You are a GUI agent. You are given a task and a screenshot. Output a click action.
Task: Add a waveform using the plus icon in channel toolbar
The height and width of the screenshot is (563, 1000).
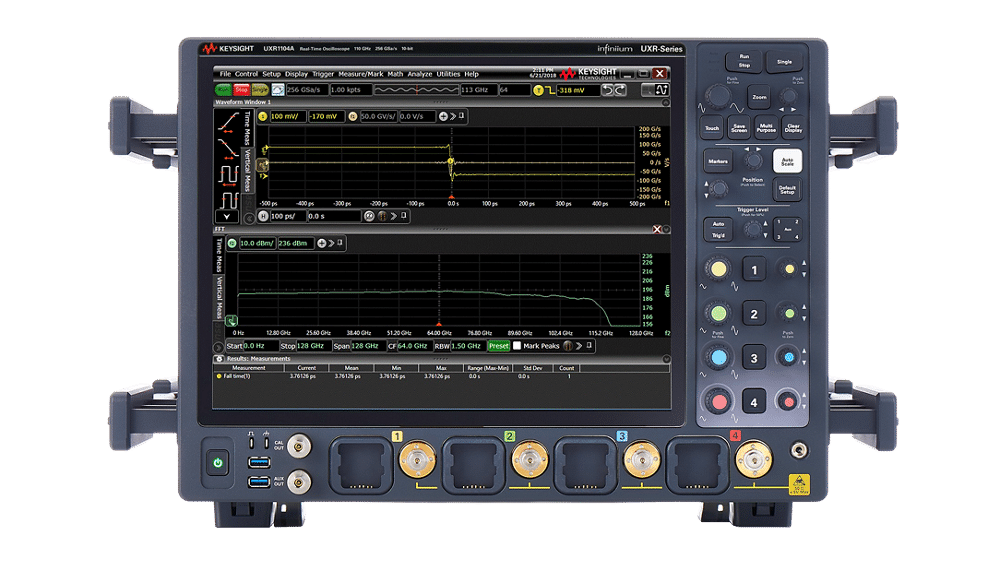pos(443,116)
